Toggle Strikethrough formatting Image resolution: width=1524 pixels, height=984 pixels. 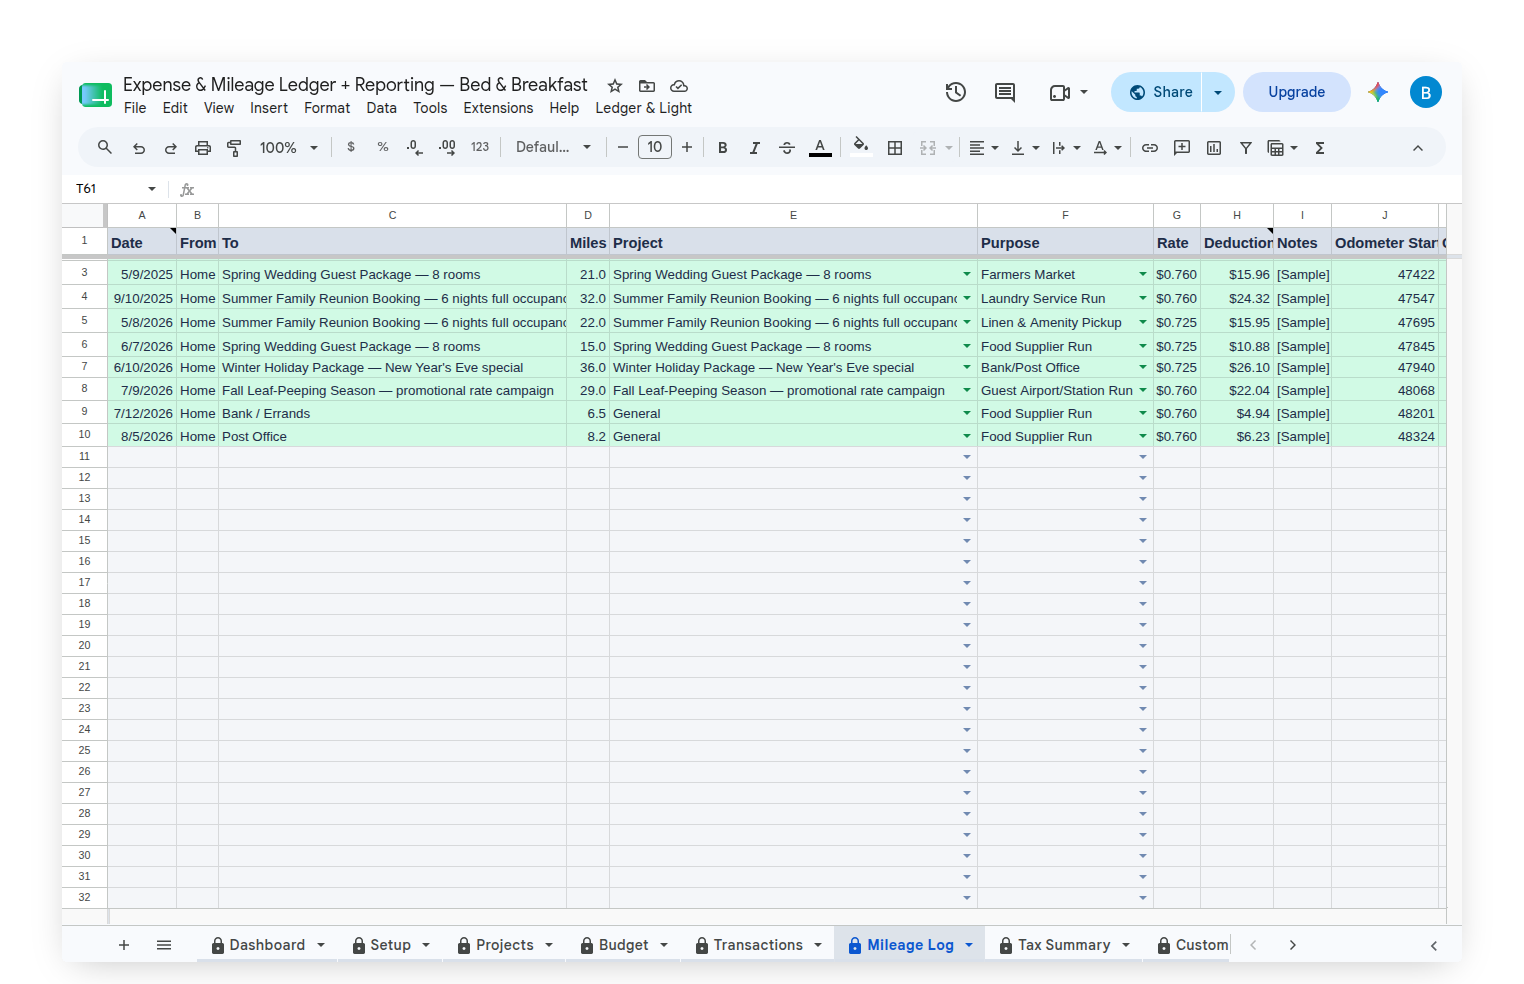787,148
